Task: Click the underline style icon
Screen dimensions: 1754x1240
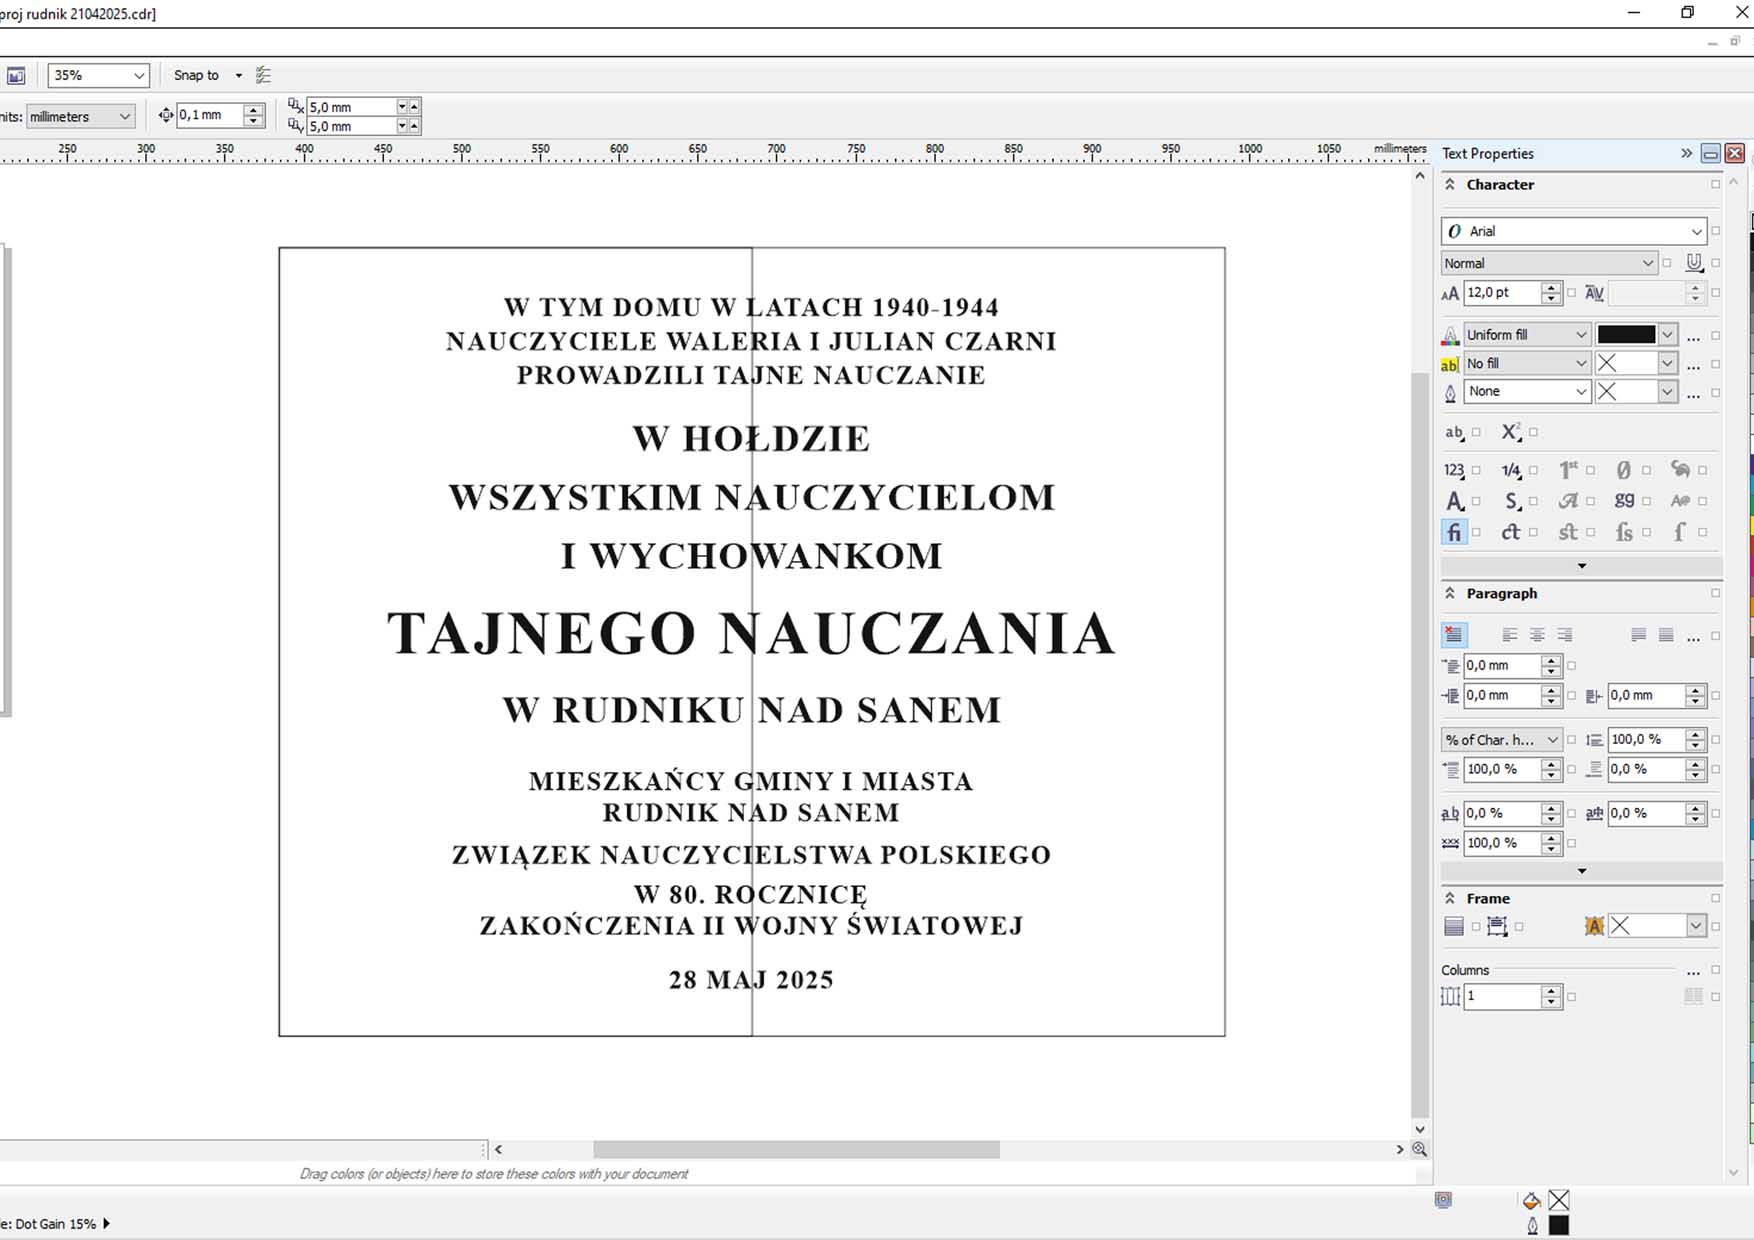Action: point(1693,263)
